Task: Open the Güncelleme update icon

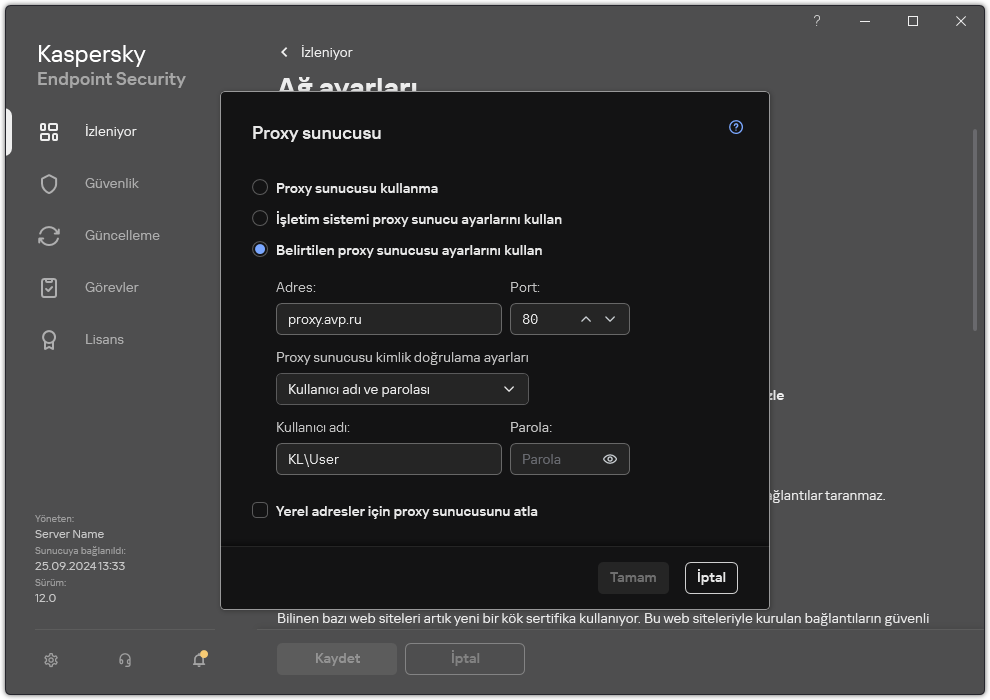Action: [48, 235]
